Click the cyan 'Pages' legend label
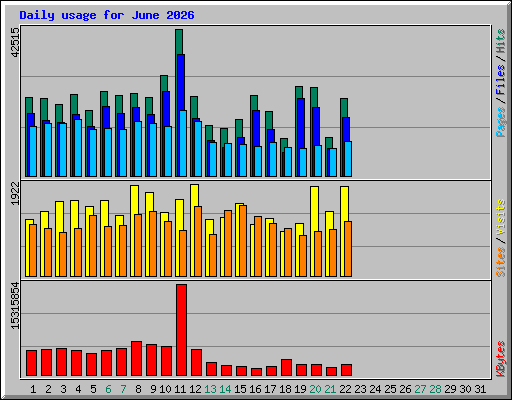 tap(501, 122)
